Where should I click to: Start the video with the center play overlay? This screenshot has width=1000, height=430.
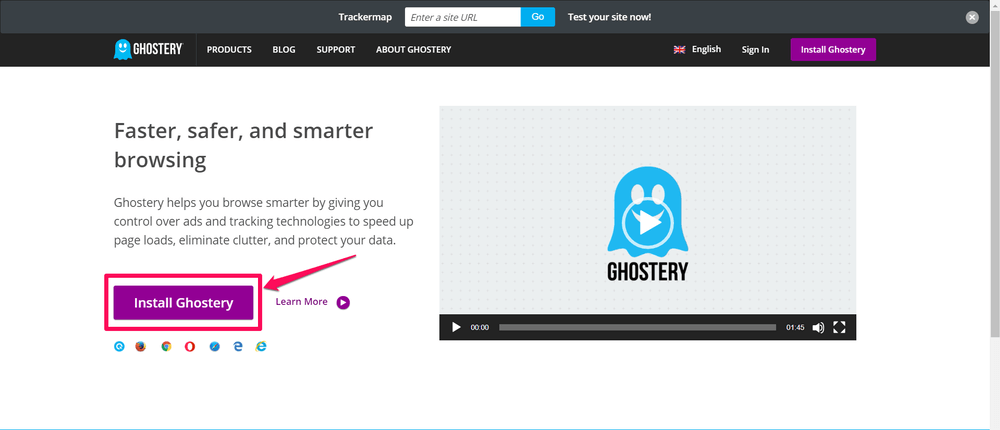(647, 223)
